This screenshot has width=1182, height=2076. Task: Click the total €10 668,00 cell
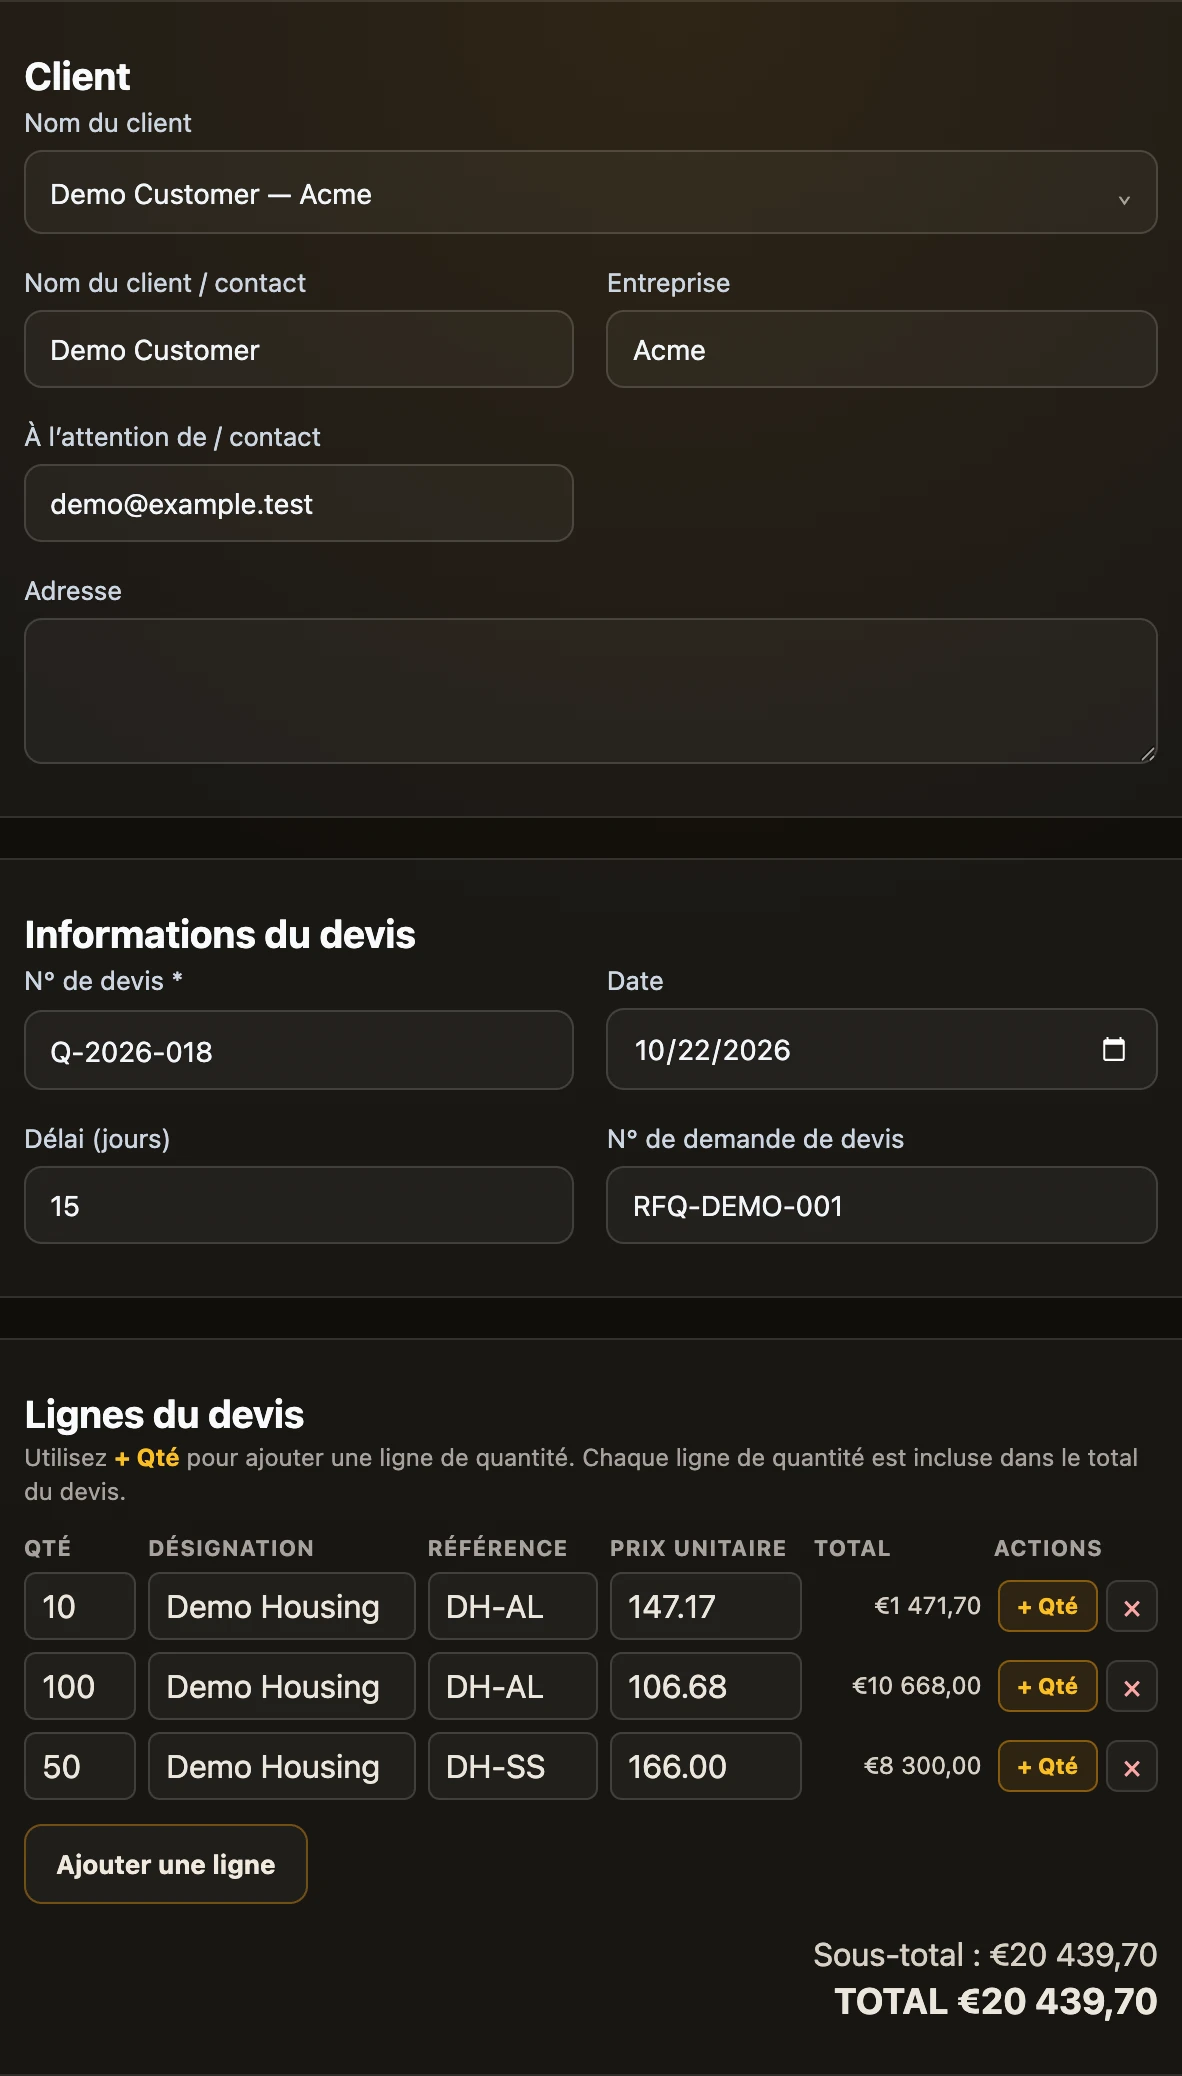[917, 1686]
